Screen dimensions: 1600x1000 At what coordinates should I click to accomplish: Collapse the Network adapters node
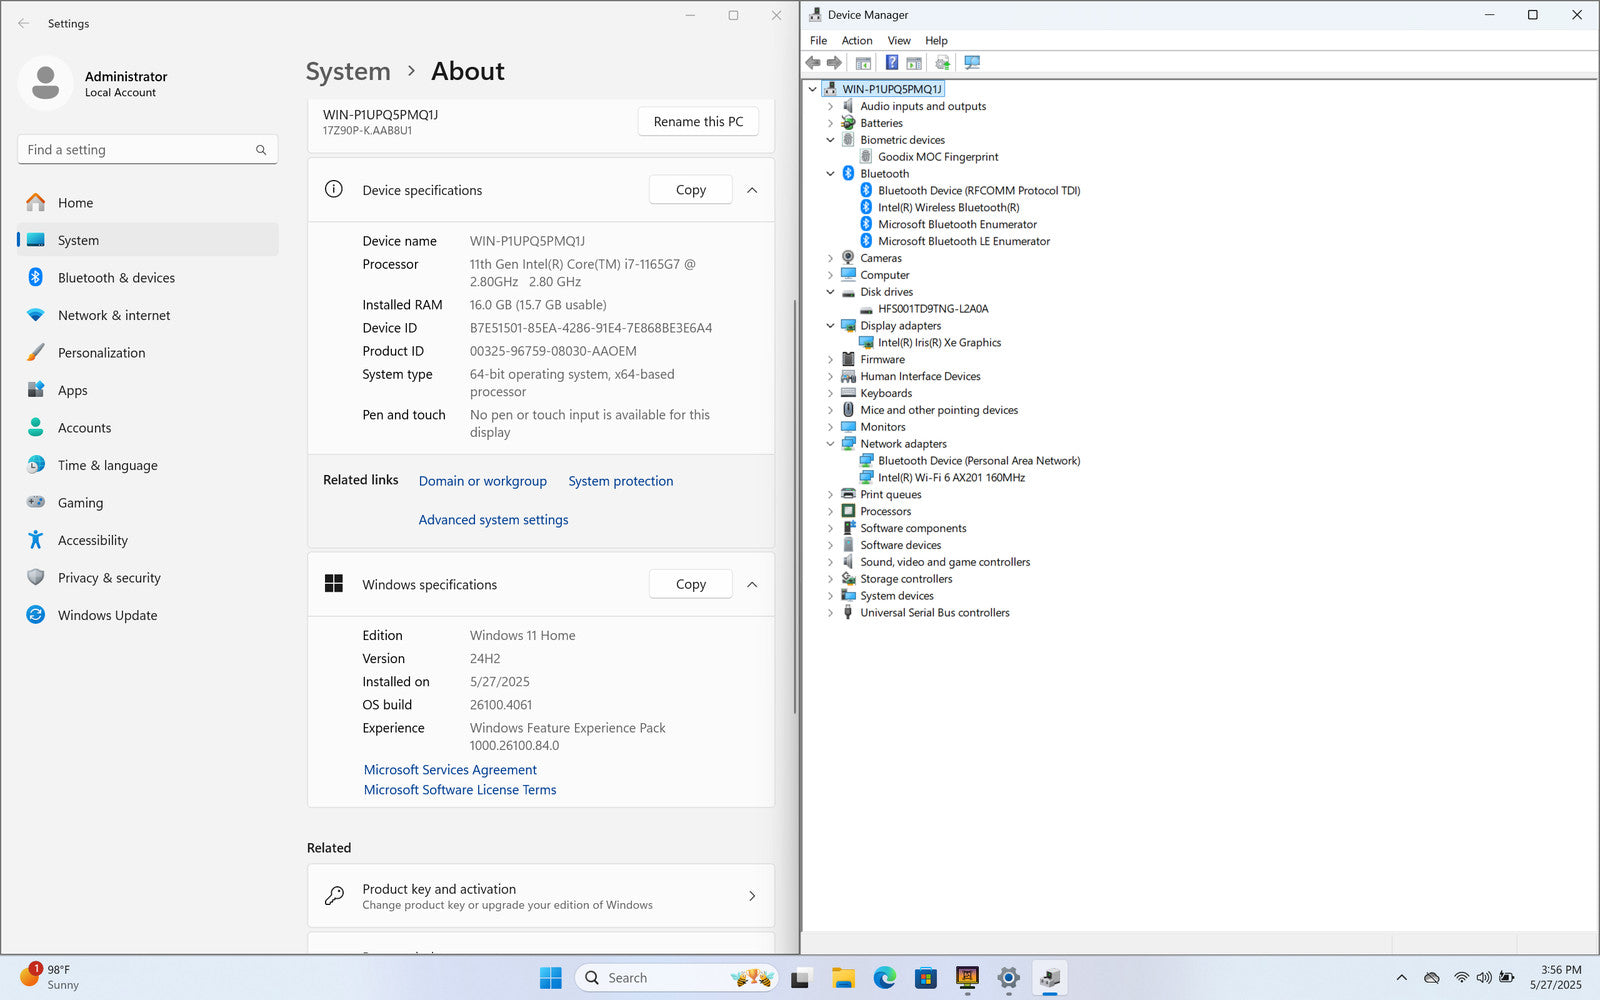(x=830, y=444)
